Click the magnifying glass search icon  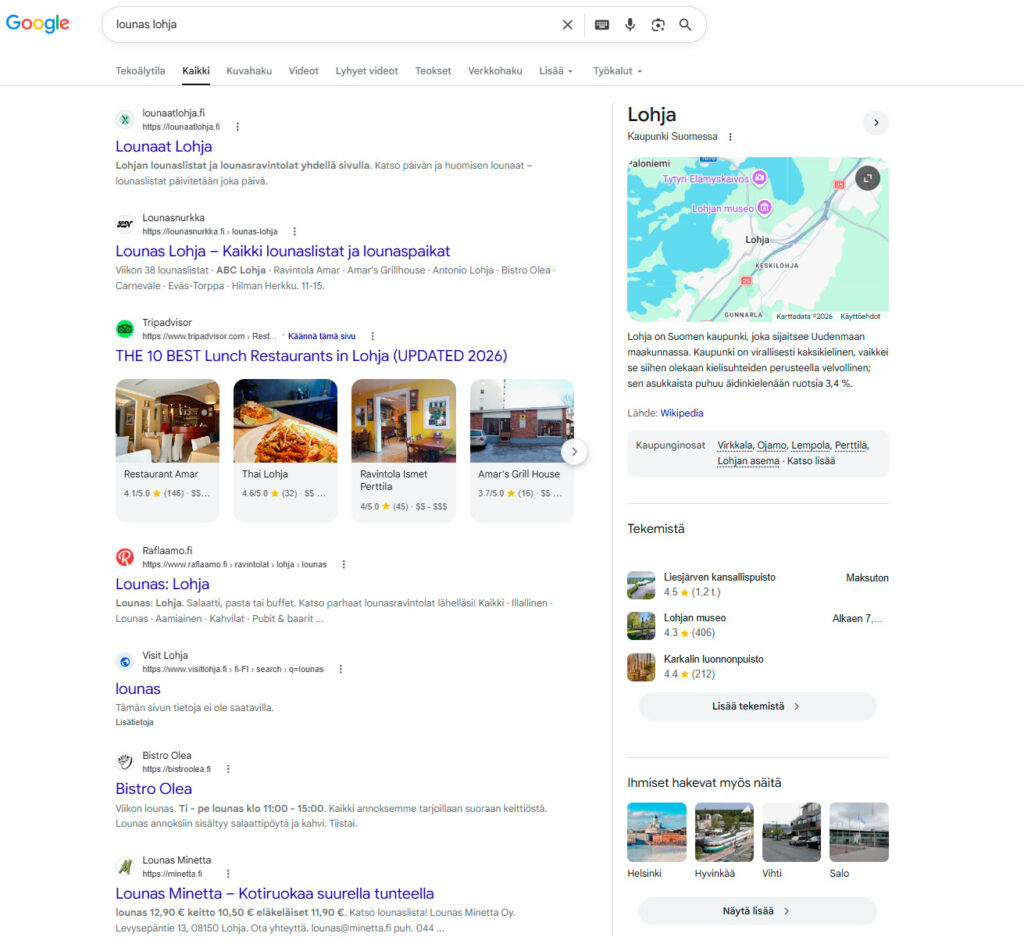click(x=685, y=25)
